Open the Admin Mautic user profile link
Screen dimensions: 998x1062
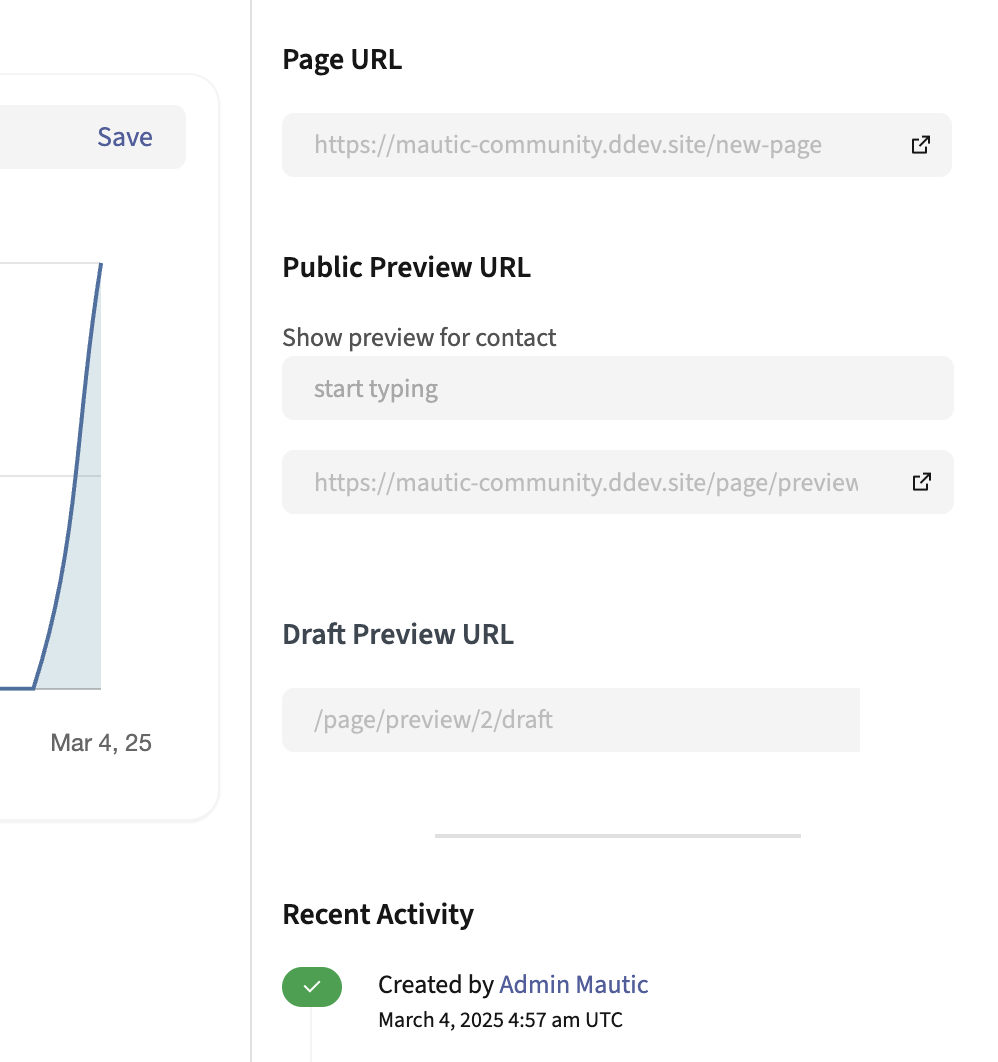click(573, 985)
